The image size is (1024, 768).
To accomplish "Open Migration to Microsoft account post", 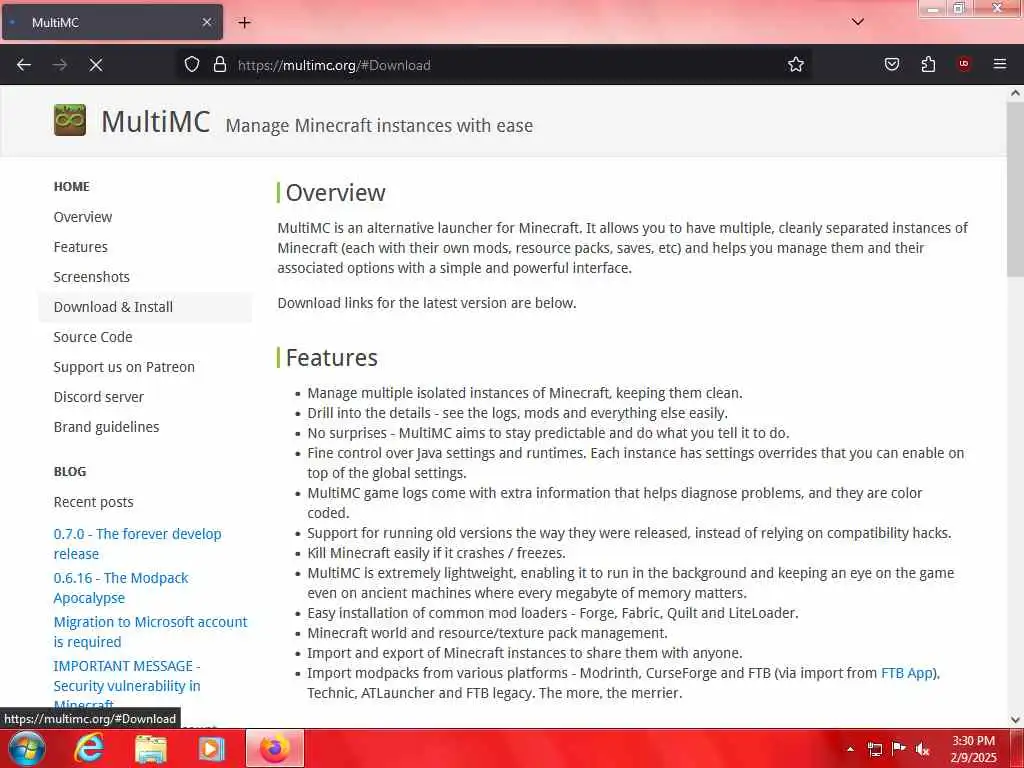I will 150,632.
